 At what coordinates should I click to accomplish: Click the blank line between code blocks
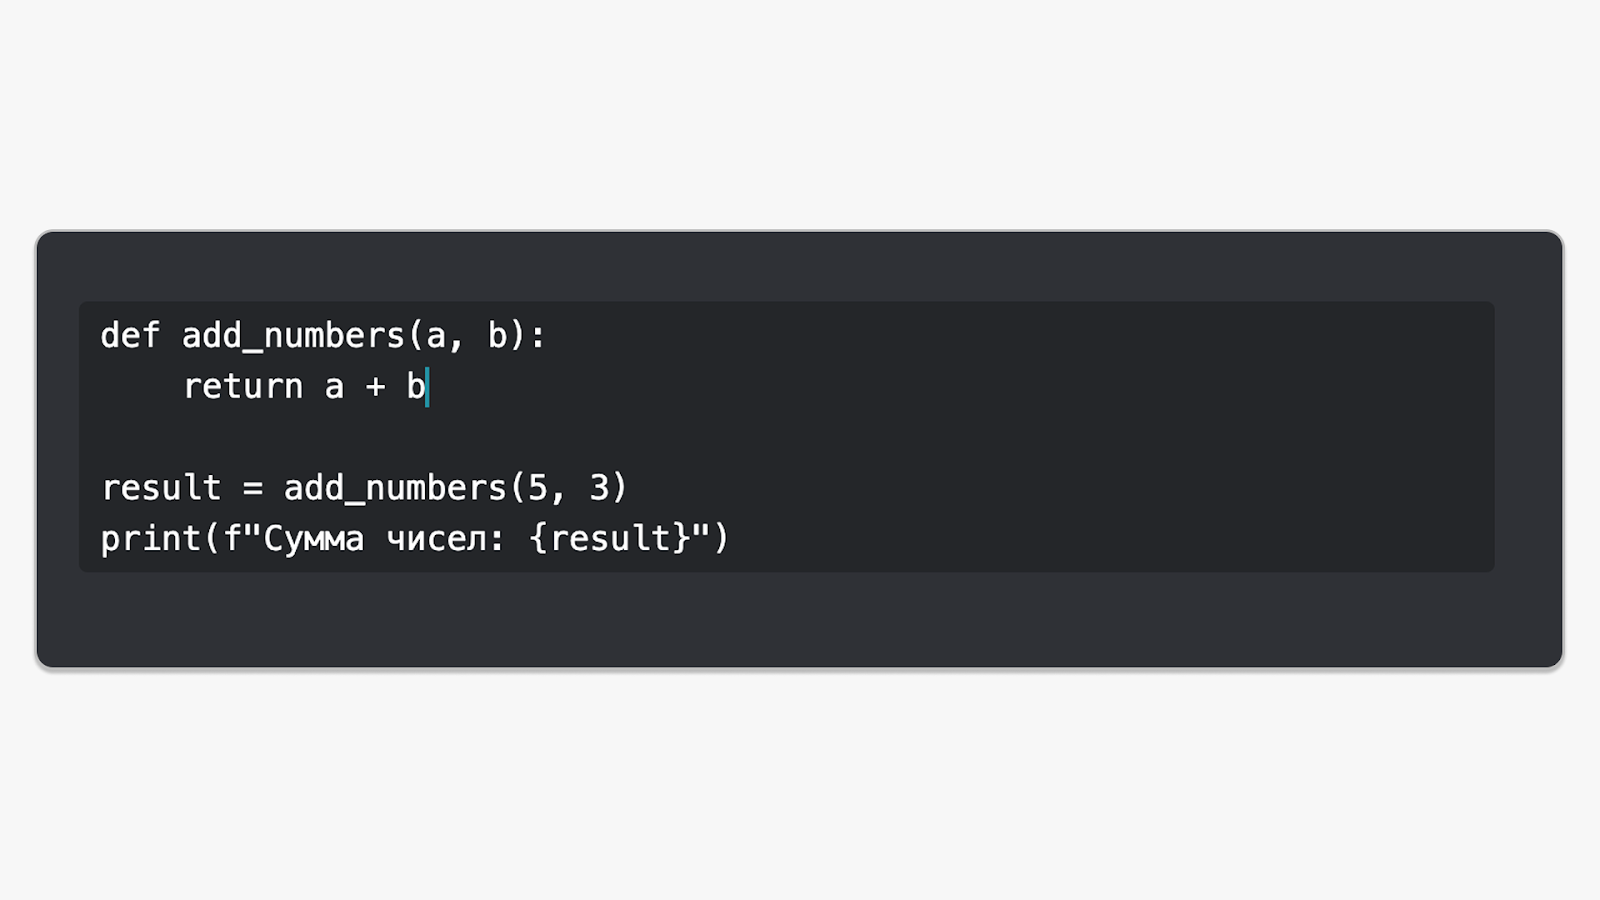[x=786, y=437]
